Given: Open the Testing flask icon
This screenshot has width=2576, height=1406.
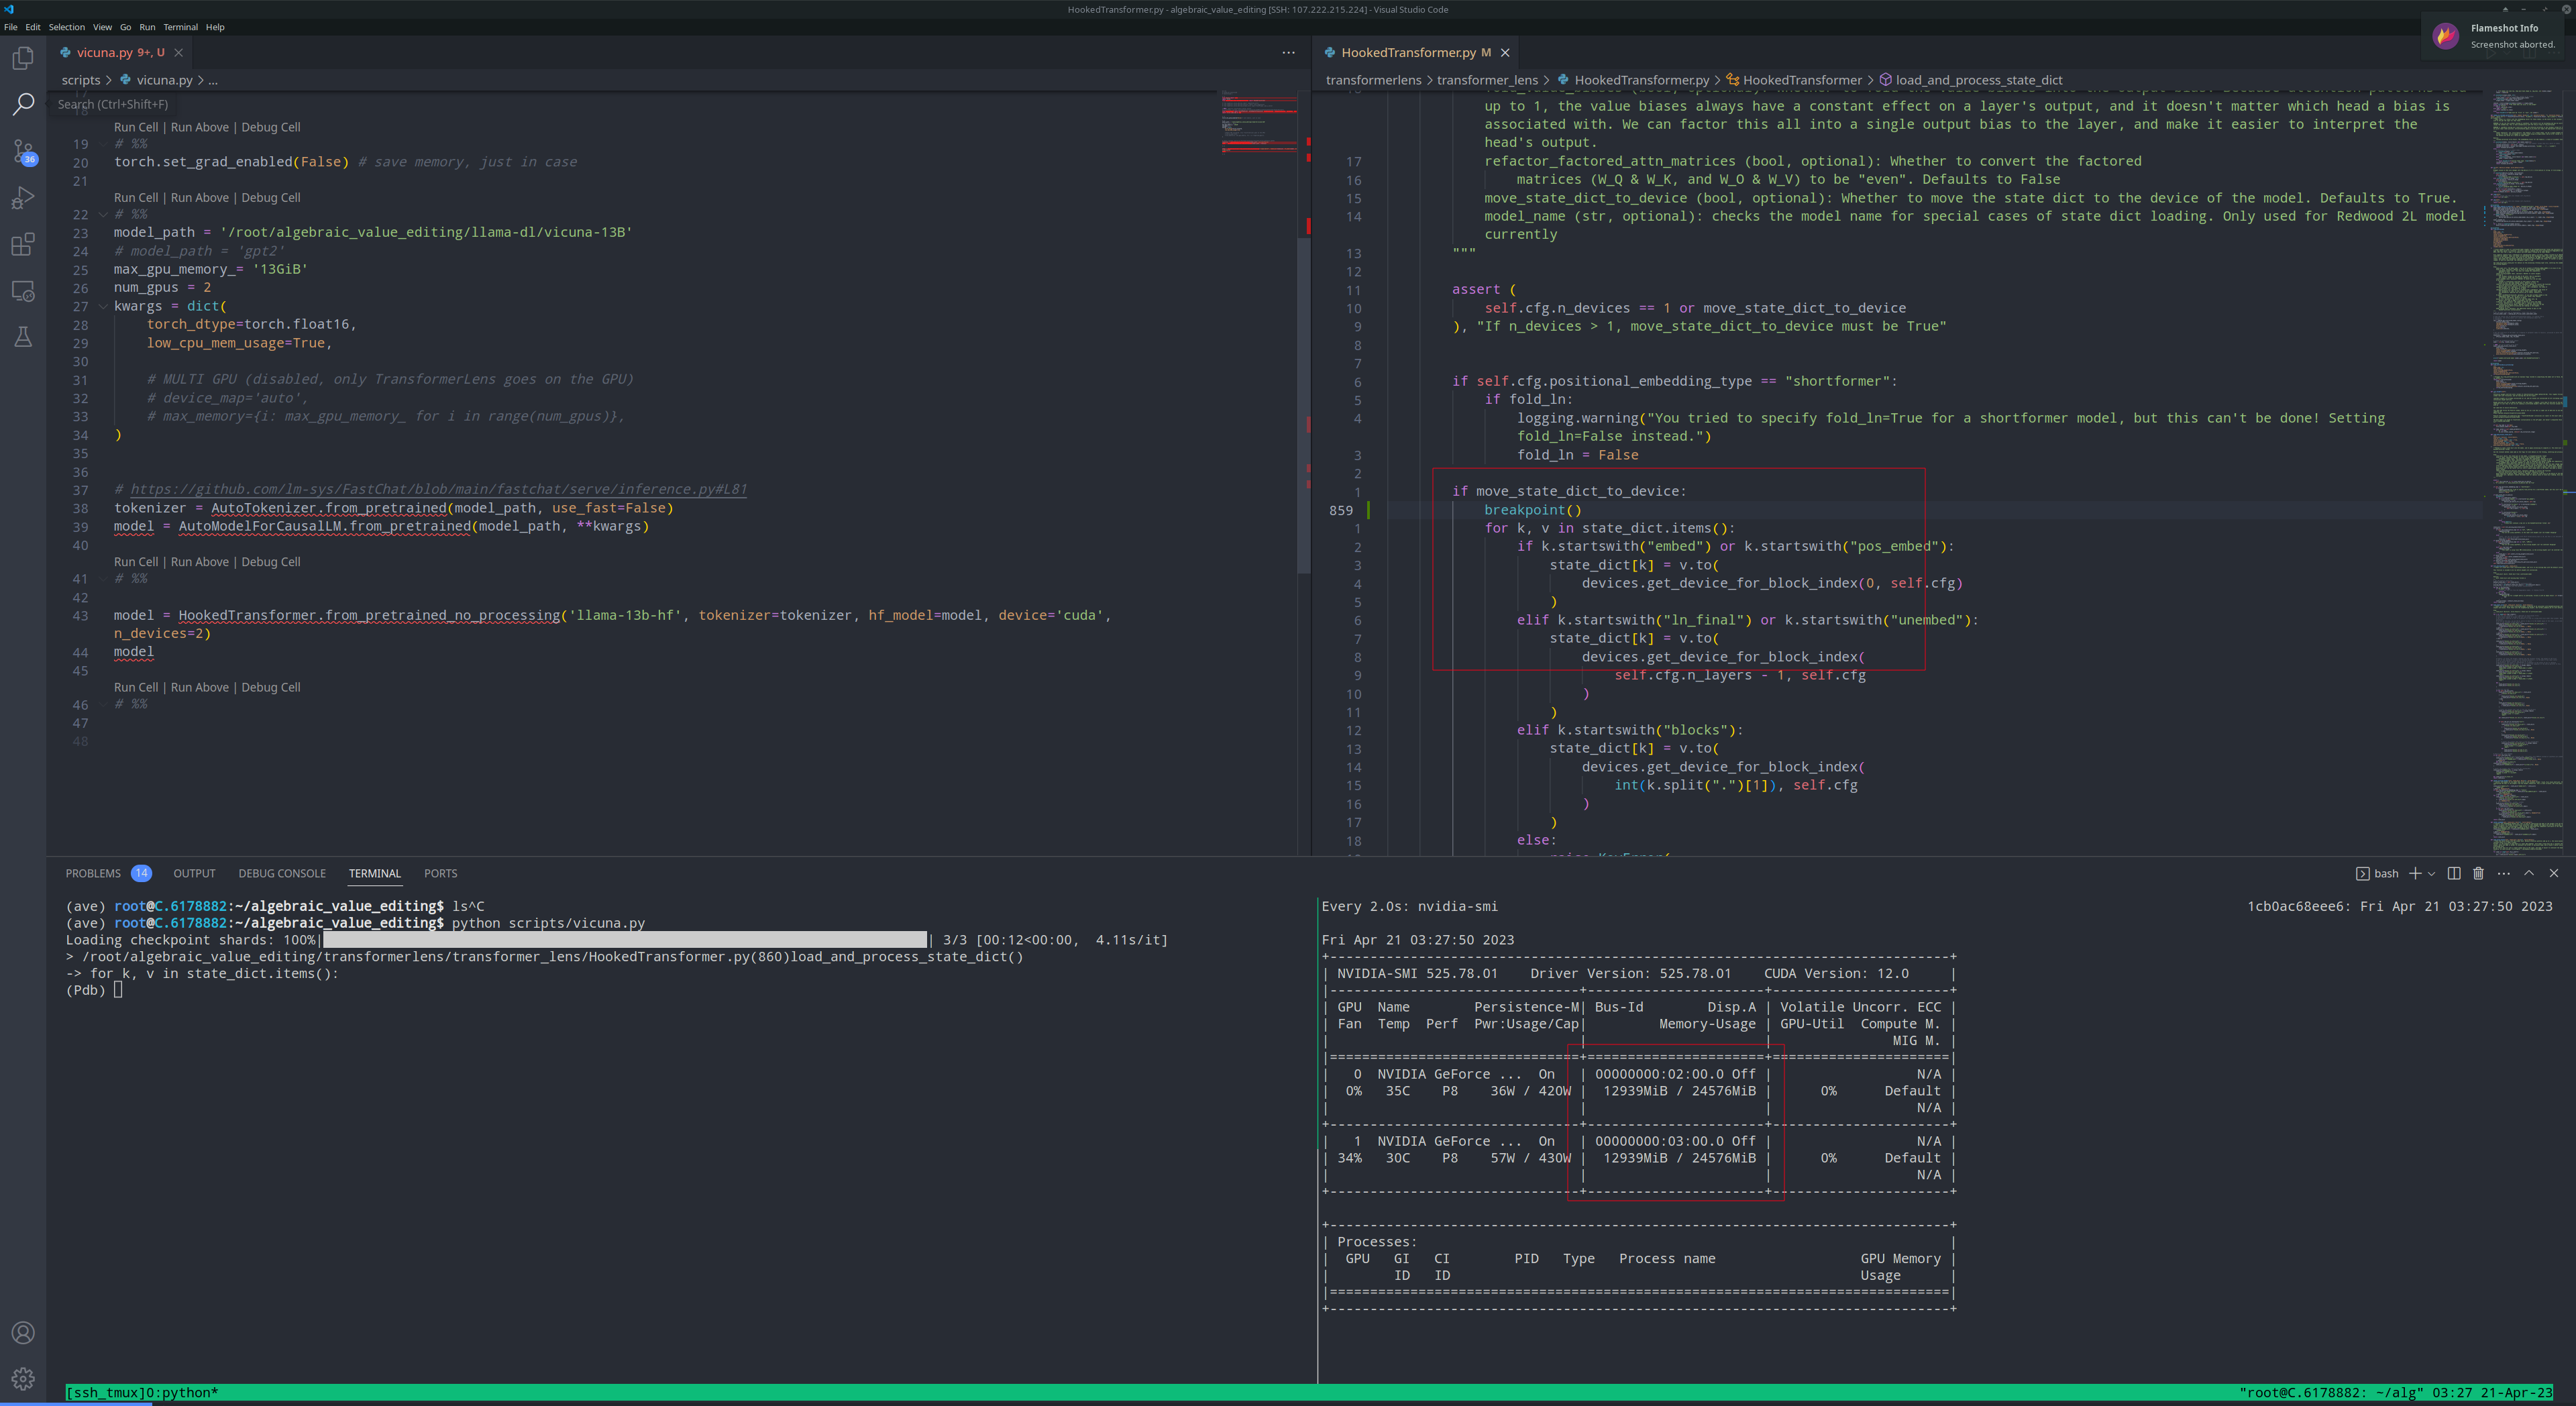Looking at the screenshot, I should pos(23,337).
